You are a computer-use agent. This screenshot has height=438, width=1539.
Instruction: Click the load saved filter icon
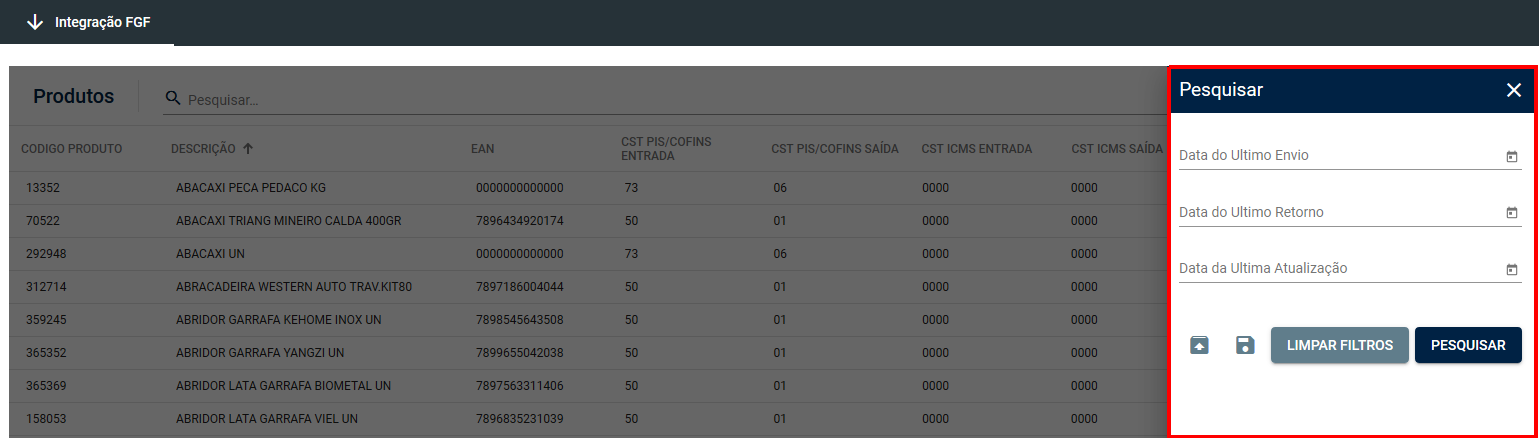pyautogui.click(x=1199, y=345)
